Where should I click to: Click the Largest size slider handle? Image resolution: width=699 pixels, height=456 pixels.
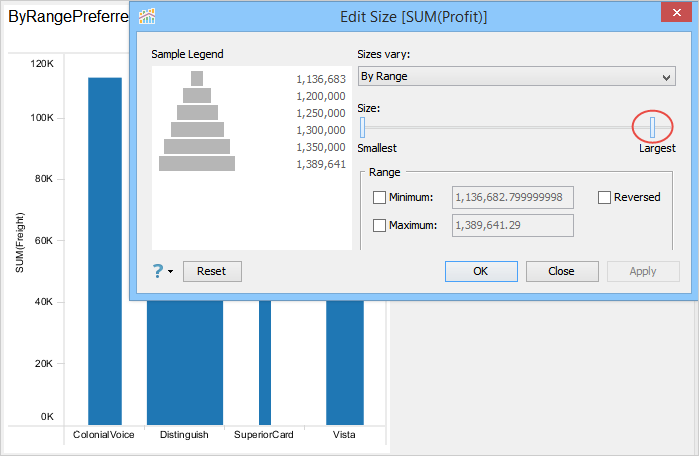point(652,127)
